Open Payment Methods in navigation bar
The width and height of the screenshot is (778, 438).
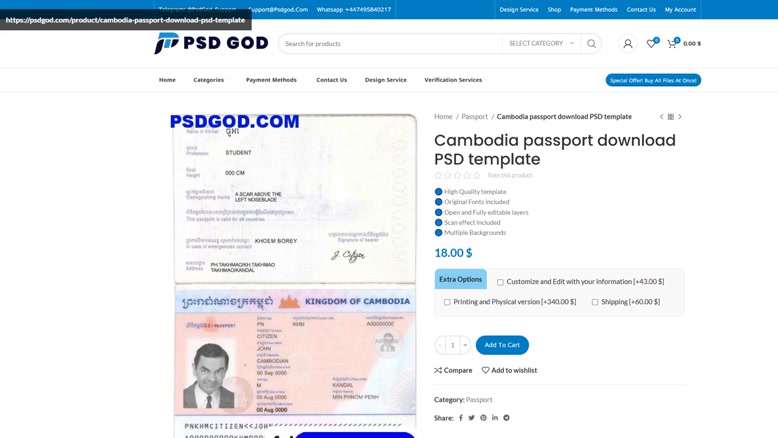[x=271, y=80]
